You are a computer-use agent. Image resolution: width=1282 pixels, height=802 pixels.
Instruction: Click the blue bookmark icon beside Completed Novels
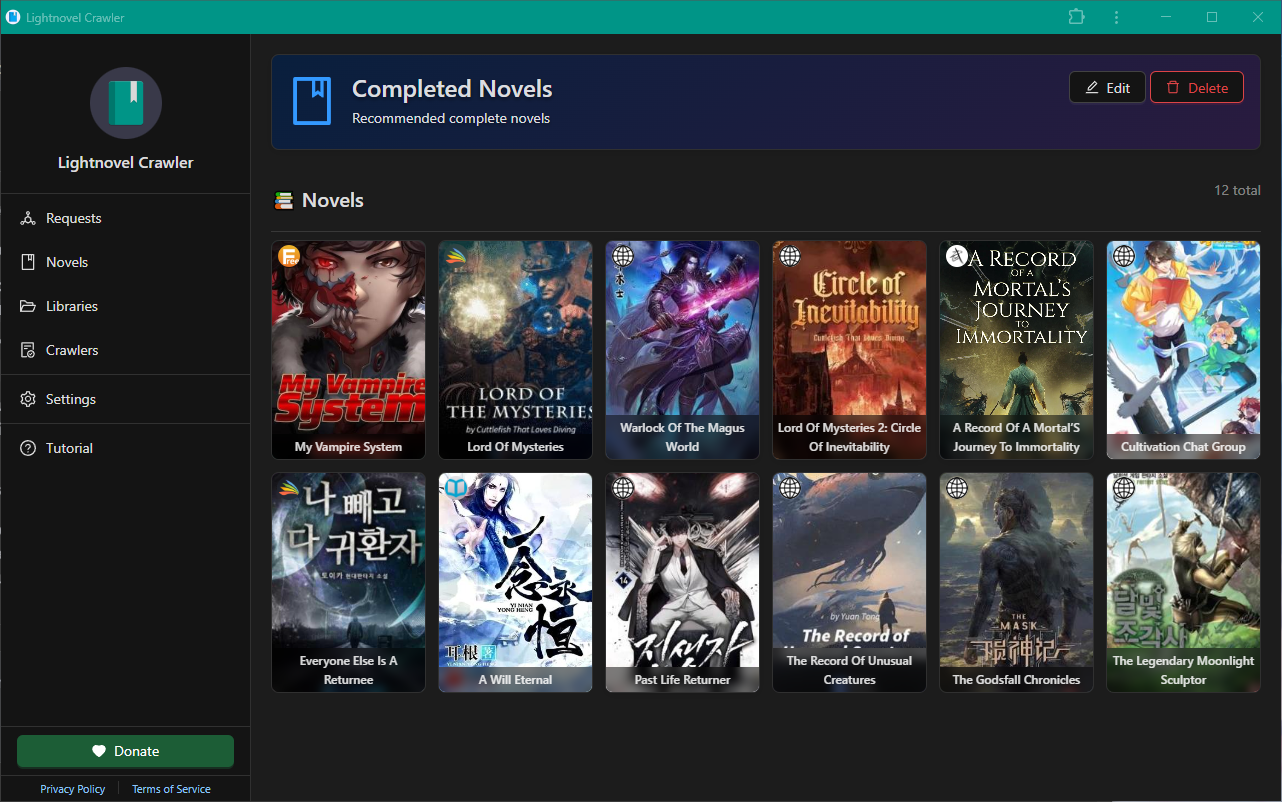(x=311, y=102)
